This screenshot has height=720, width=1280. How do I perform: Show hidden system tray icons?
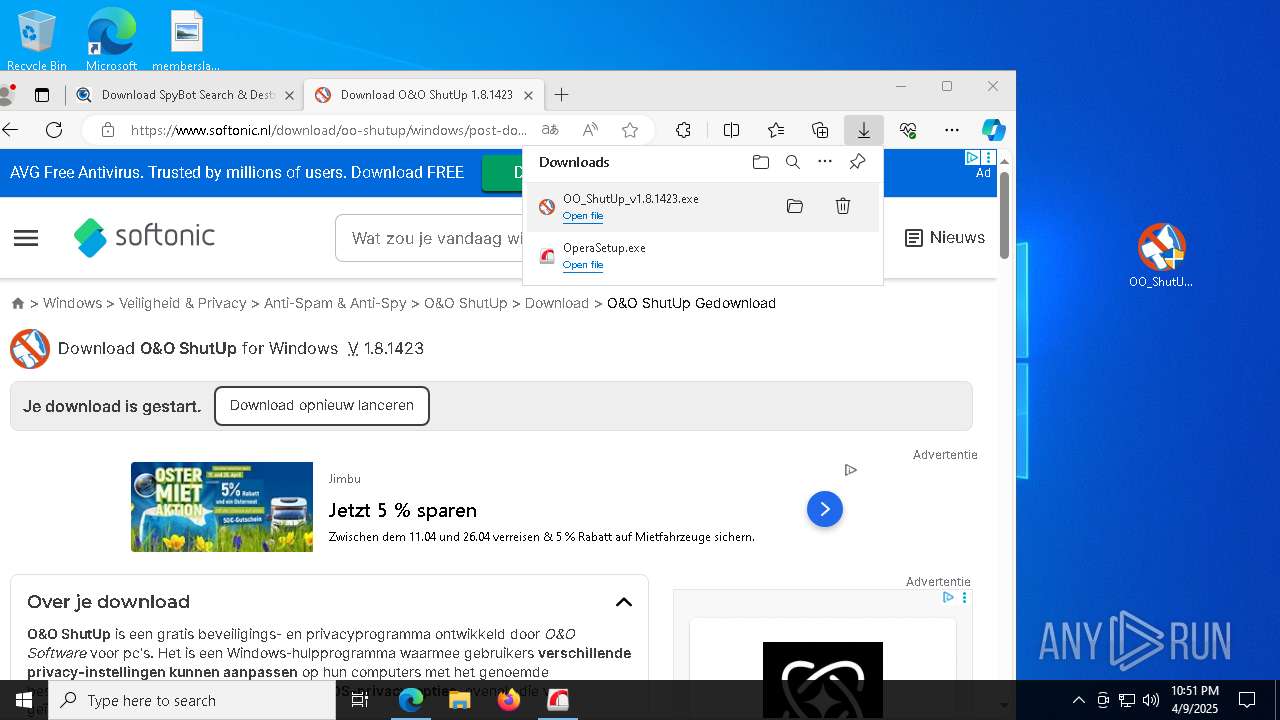click(1078, 700)
